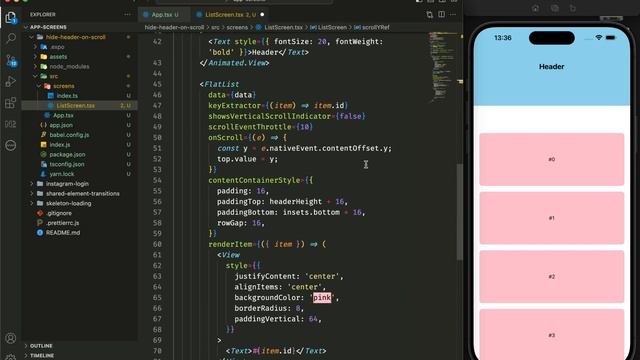Collapse the screens folder
Viewport: 640px width, 360px height.
pyautogui.click(x=39, y=86)
